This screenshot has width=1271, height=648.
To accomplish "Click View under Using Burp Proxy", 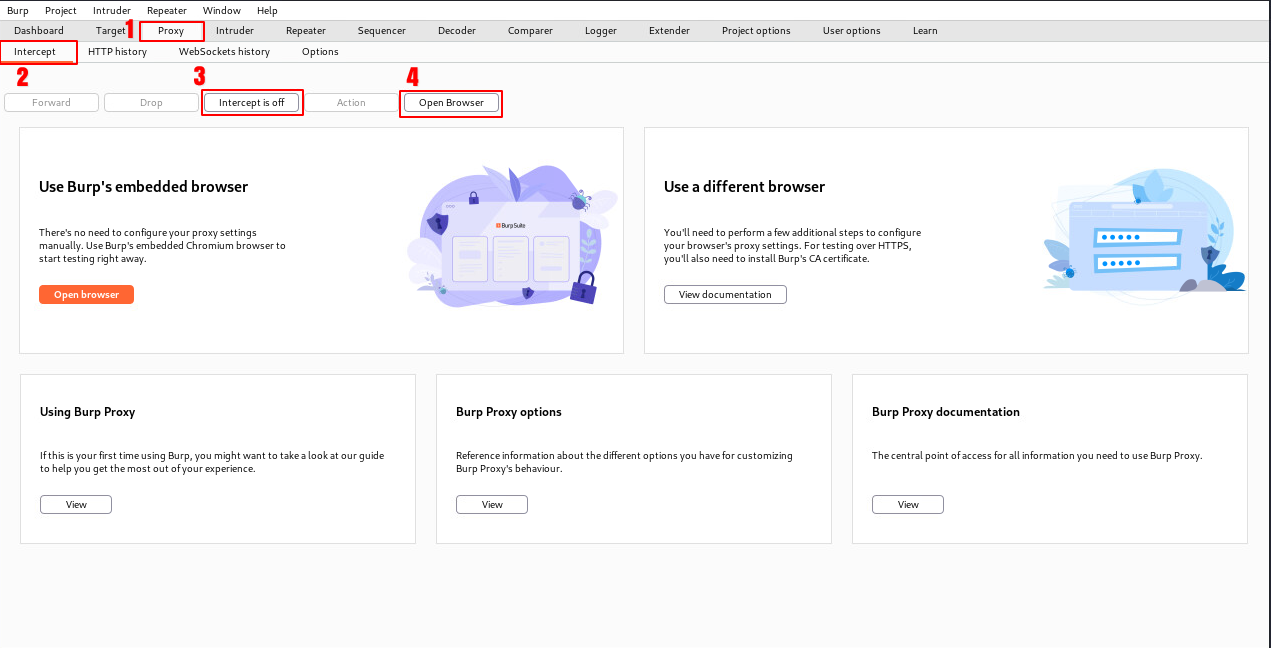I will [x=76, y=505].
